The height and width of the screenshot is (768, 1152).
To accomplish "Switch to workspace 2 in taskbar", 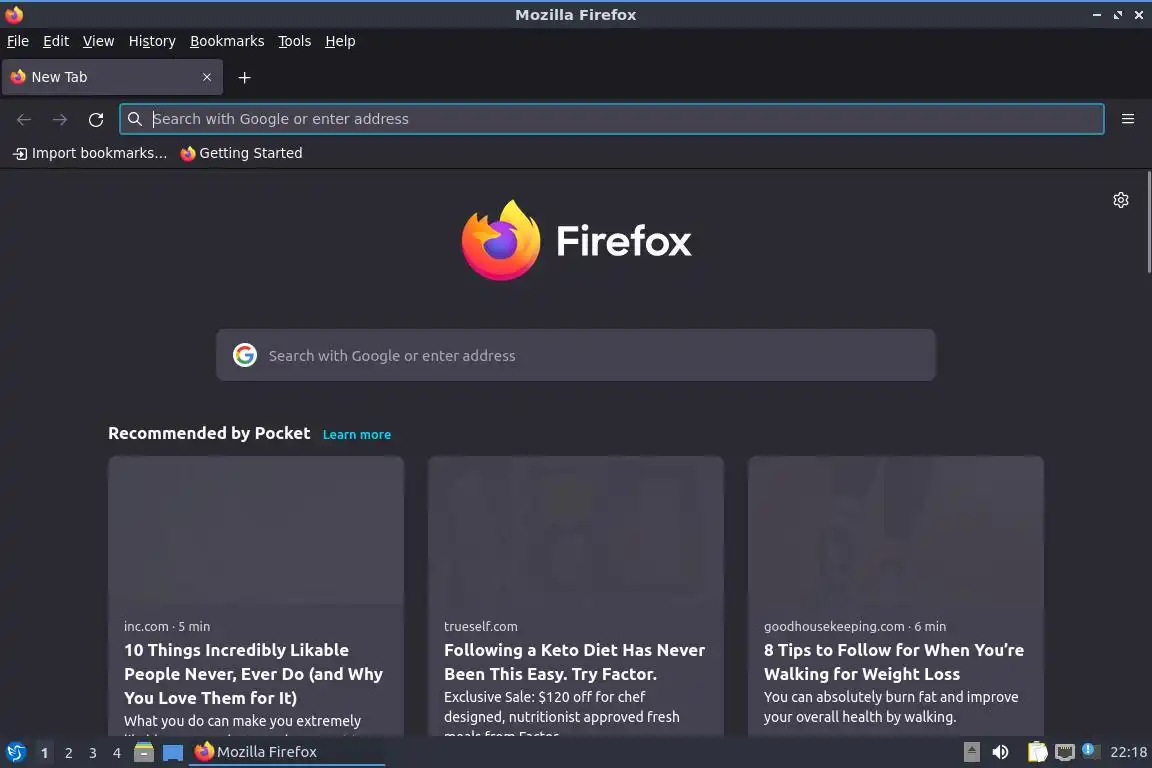I will point(68,753).
